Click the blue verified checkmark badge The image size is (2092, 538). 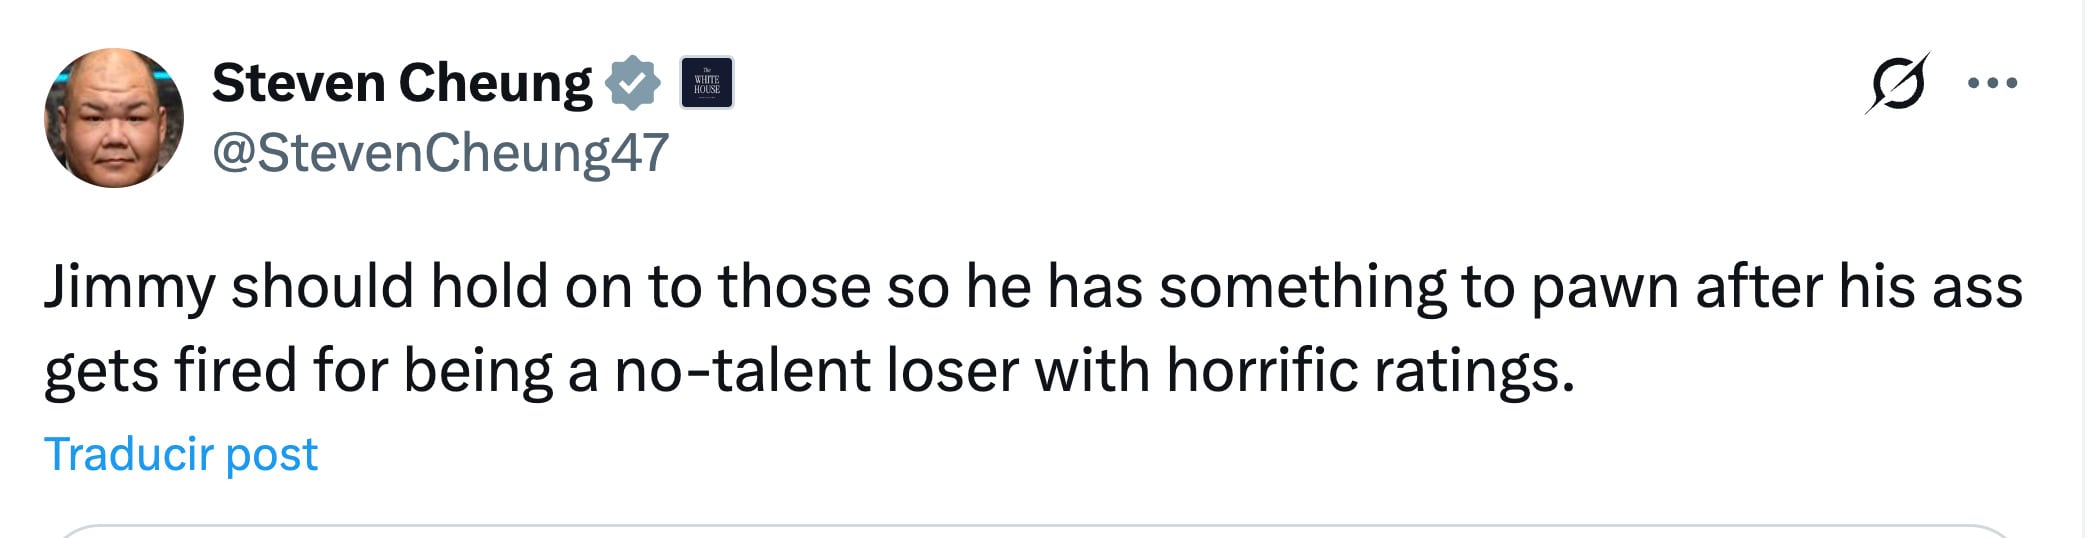coord(632,83)
